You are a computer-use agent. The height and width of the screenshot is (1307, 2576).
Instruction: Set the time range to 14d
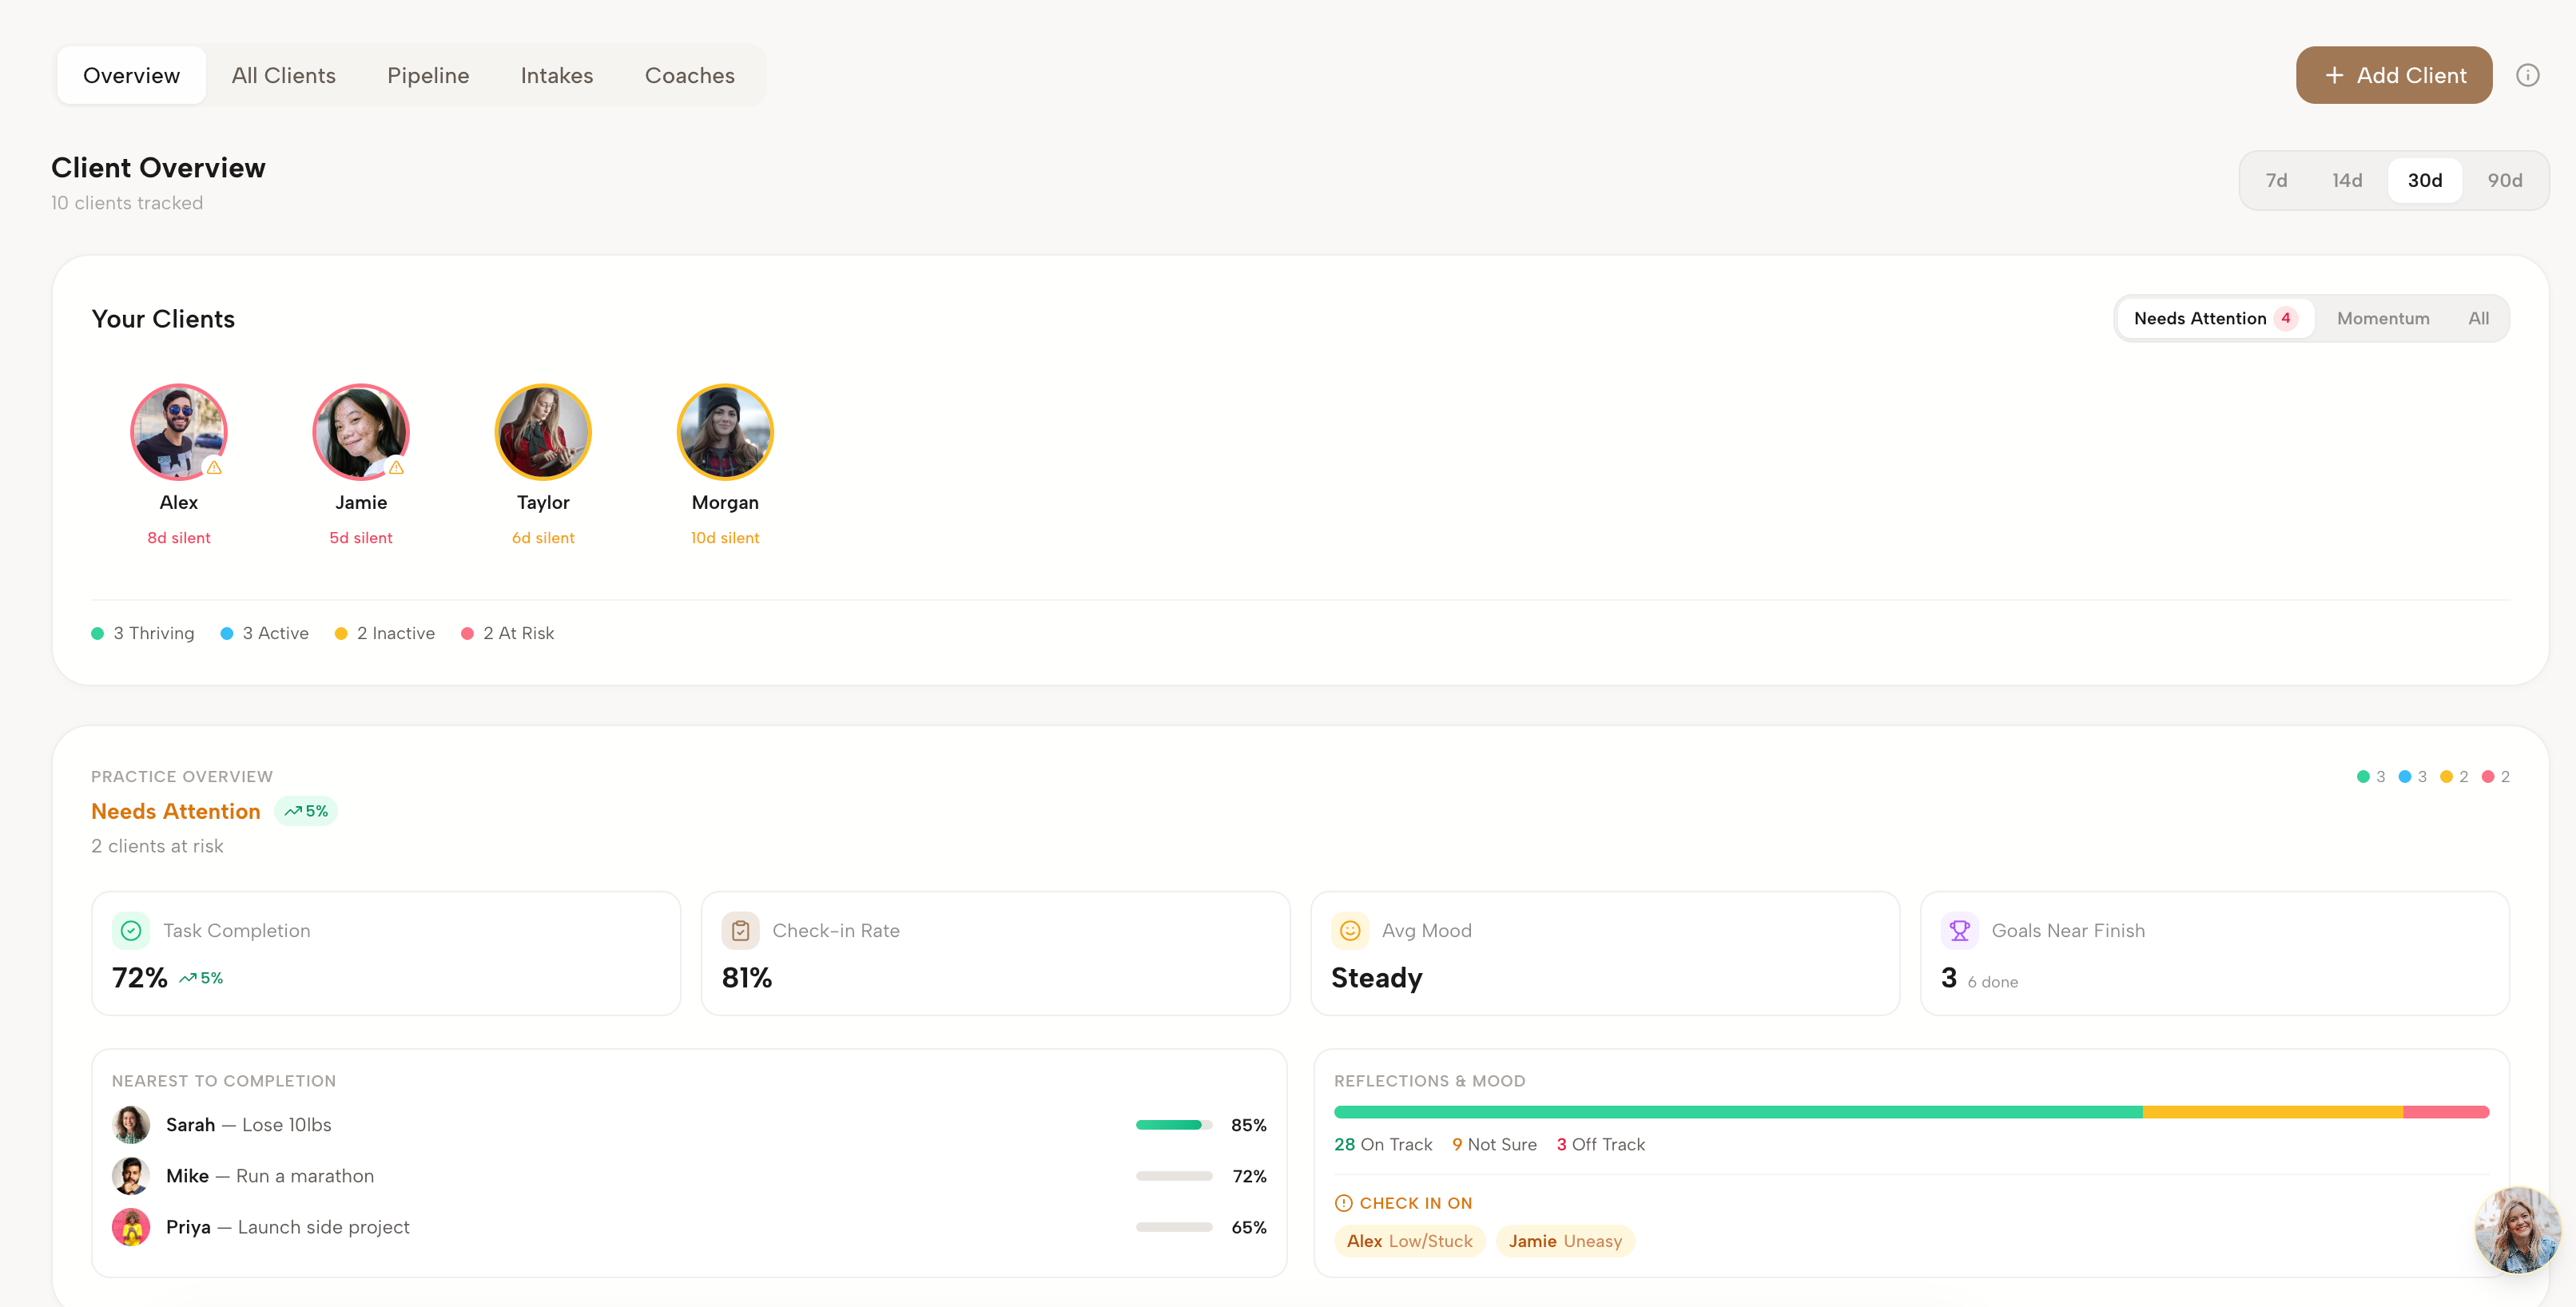tap(2347, 180)
